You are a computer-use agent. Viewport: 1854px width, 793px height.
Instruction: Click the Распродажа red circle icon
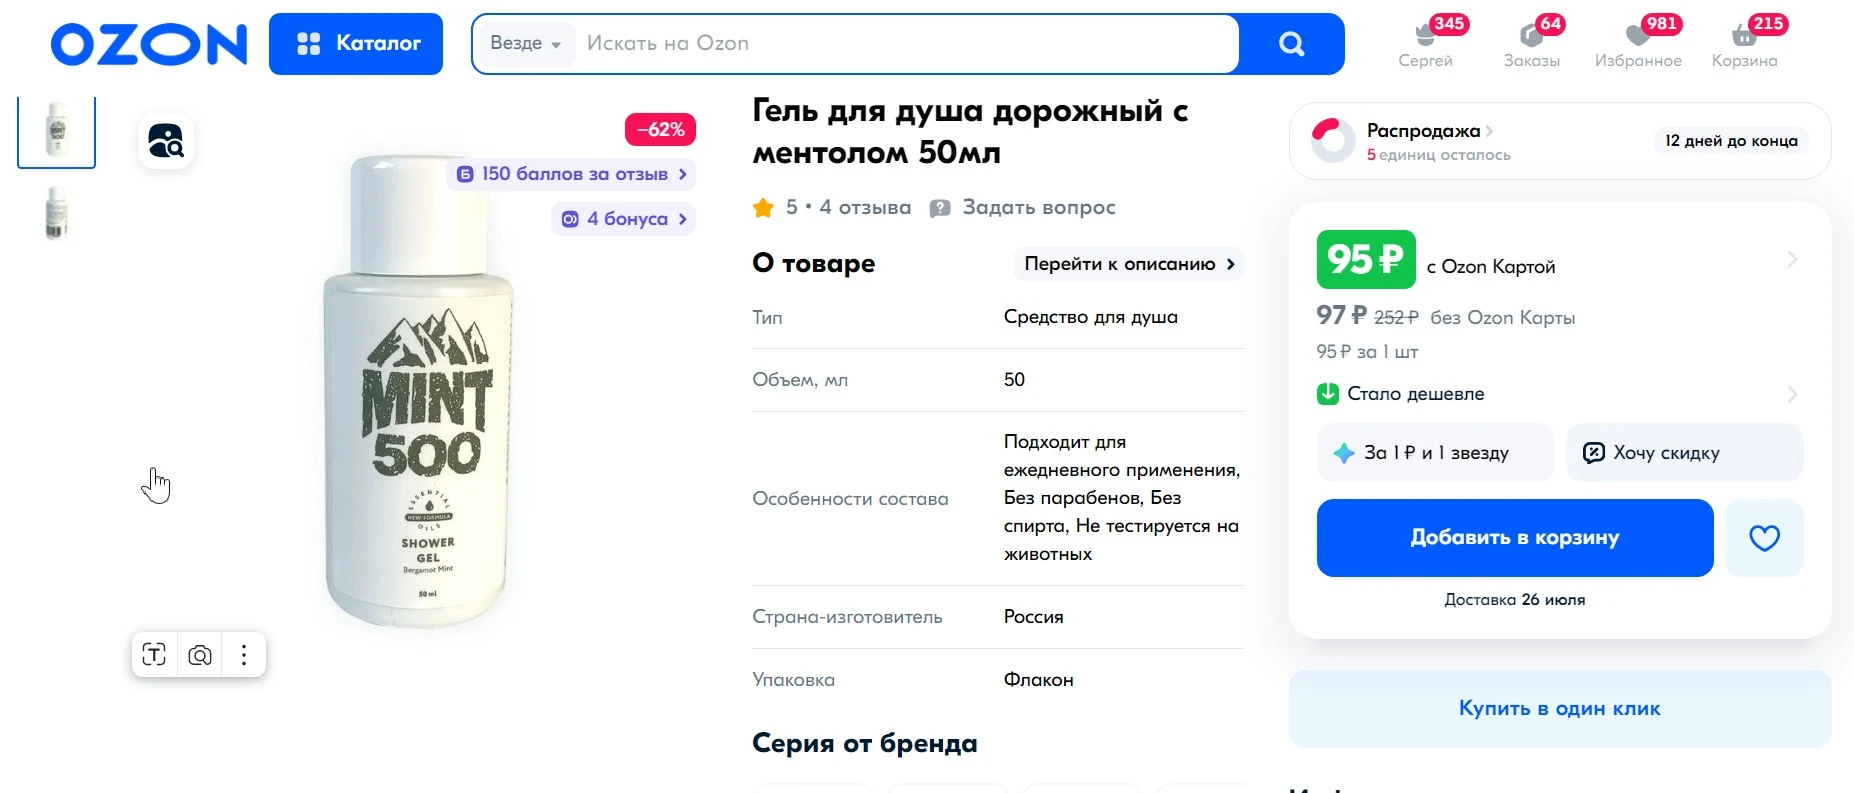(x=1333, y=141)
